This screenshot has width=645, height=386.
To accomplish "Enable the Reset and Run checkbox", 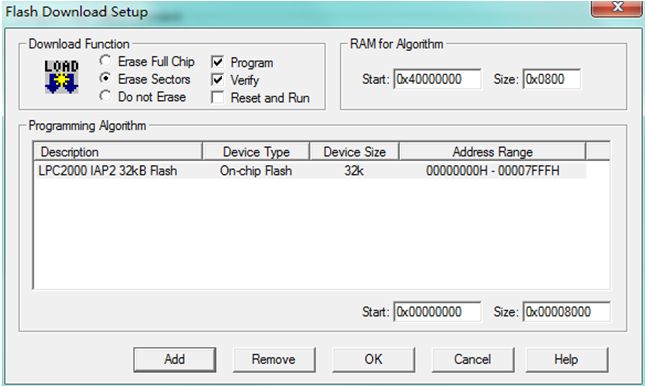I will [x=218, y=98].
